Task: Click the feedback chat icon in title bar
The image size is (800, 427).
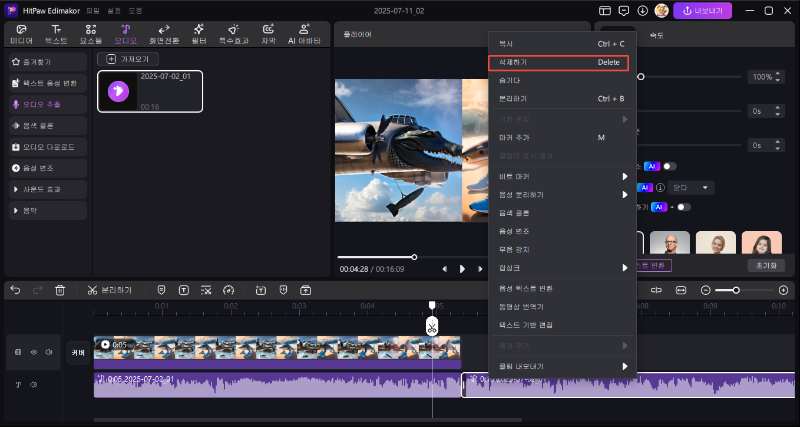Action: [x=623, y=11]
